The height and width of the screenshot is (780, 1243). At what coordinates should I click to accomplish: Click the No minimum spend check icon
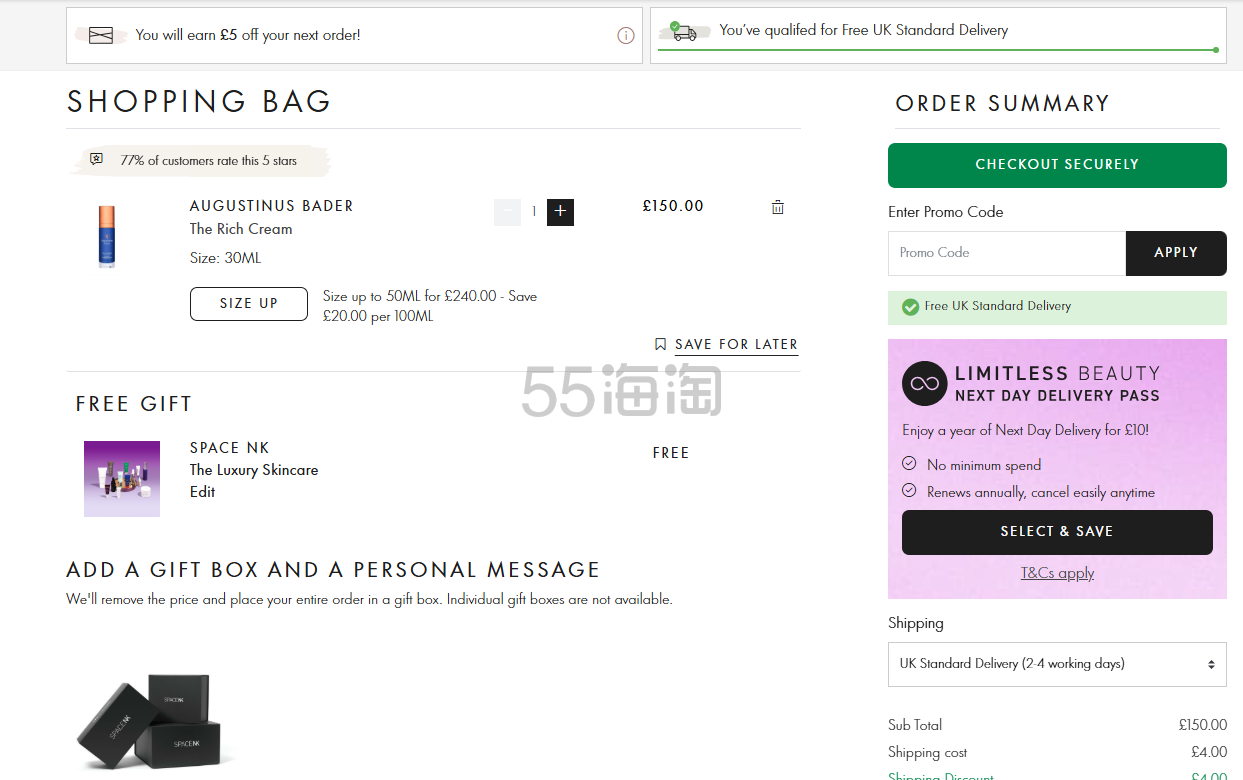[909, 464]
